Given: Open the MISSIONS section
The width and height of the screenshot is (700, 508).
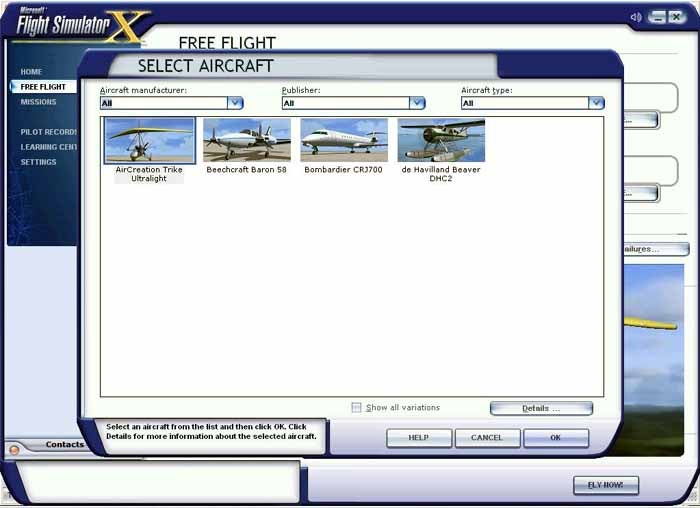Looking at the screenshot, I should coord(38,102).
